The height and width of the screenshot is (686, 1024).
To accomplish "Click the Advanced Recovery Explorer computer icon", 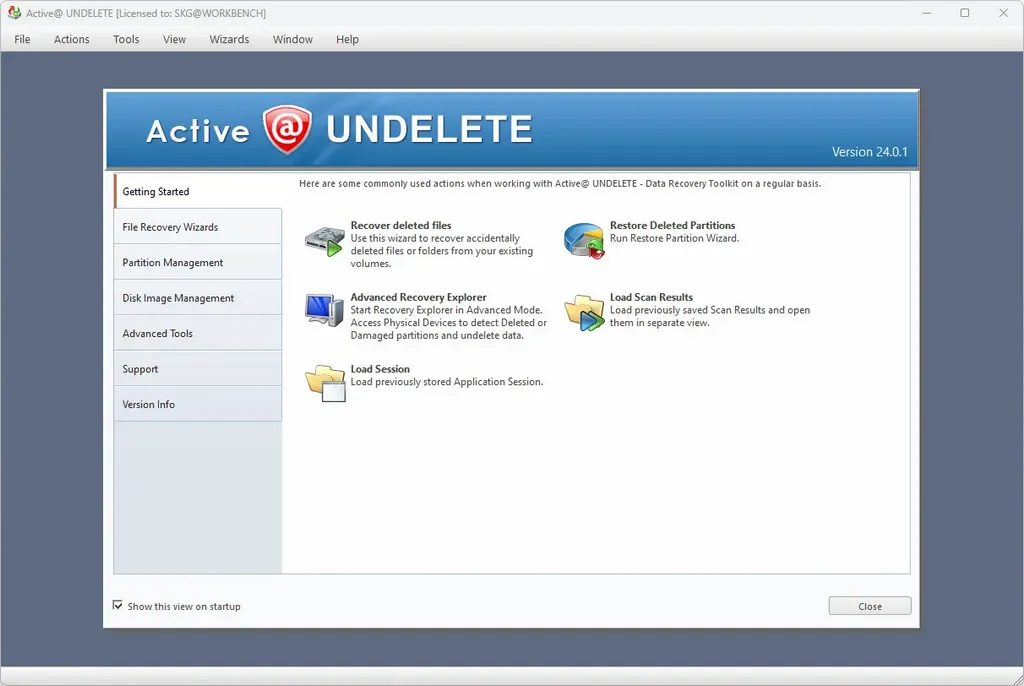I will tap(325, 310).
